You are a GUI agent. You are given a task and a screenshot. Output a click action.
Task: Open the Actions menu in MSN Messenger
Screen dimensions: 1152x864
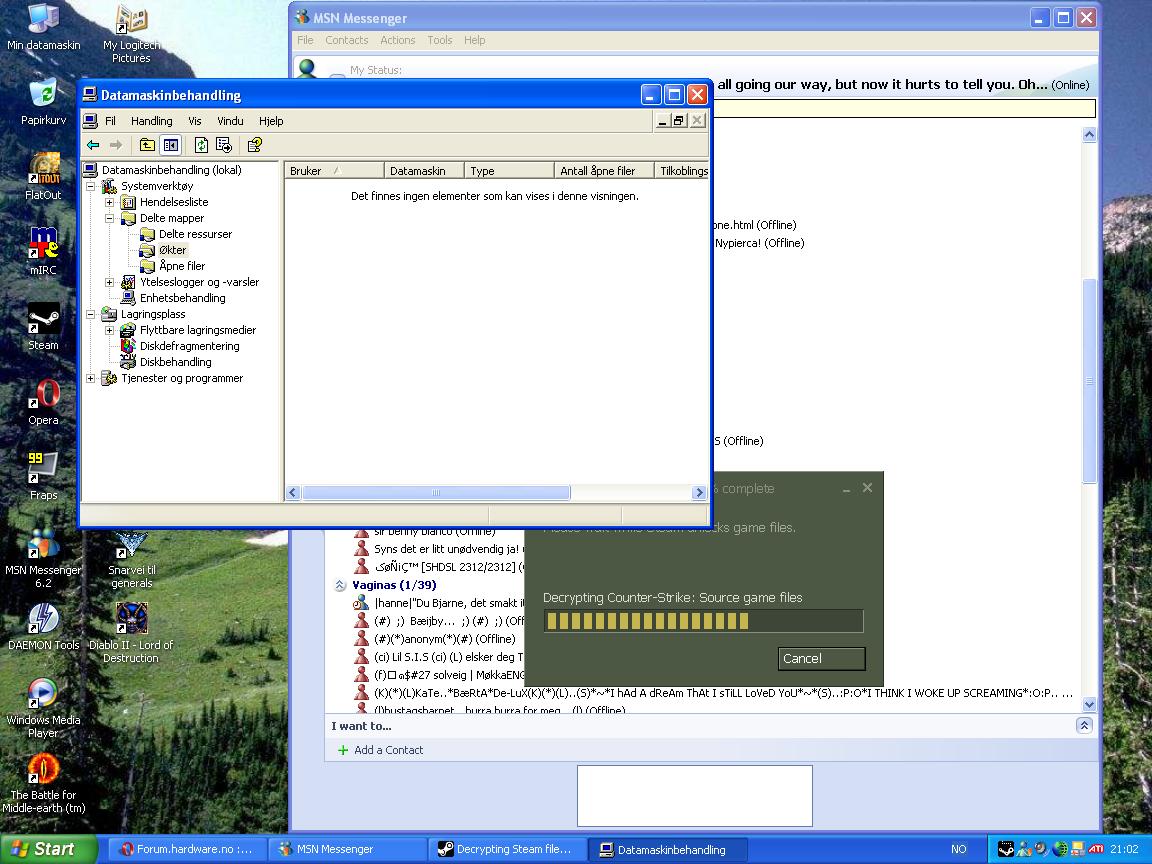pos(397,40)
